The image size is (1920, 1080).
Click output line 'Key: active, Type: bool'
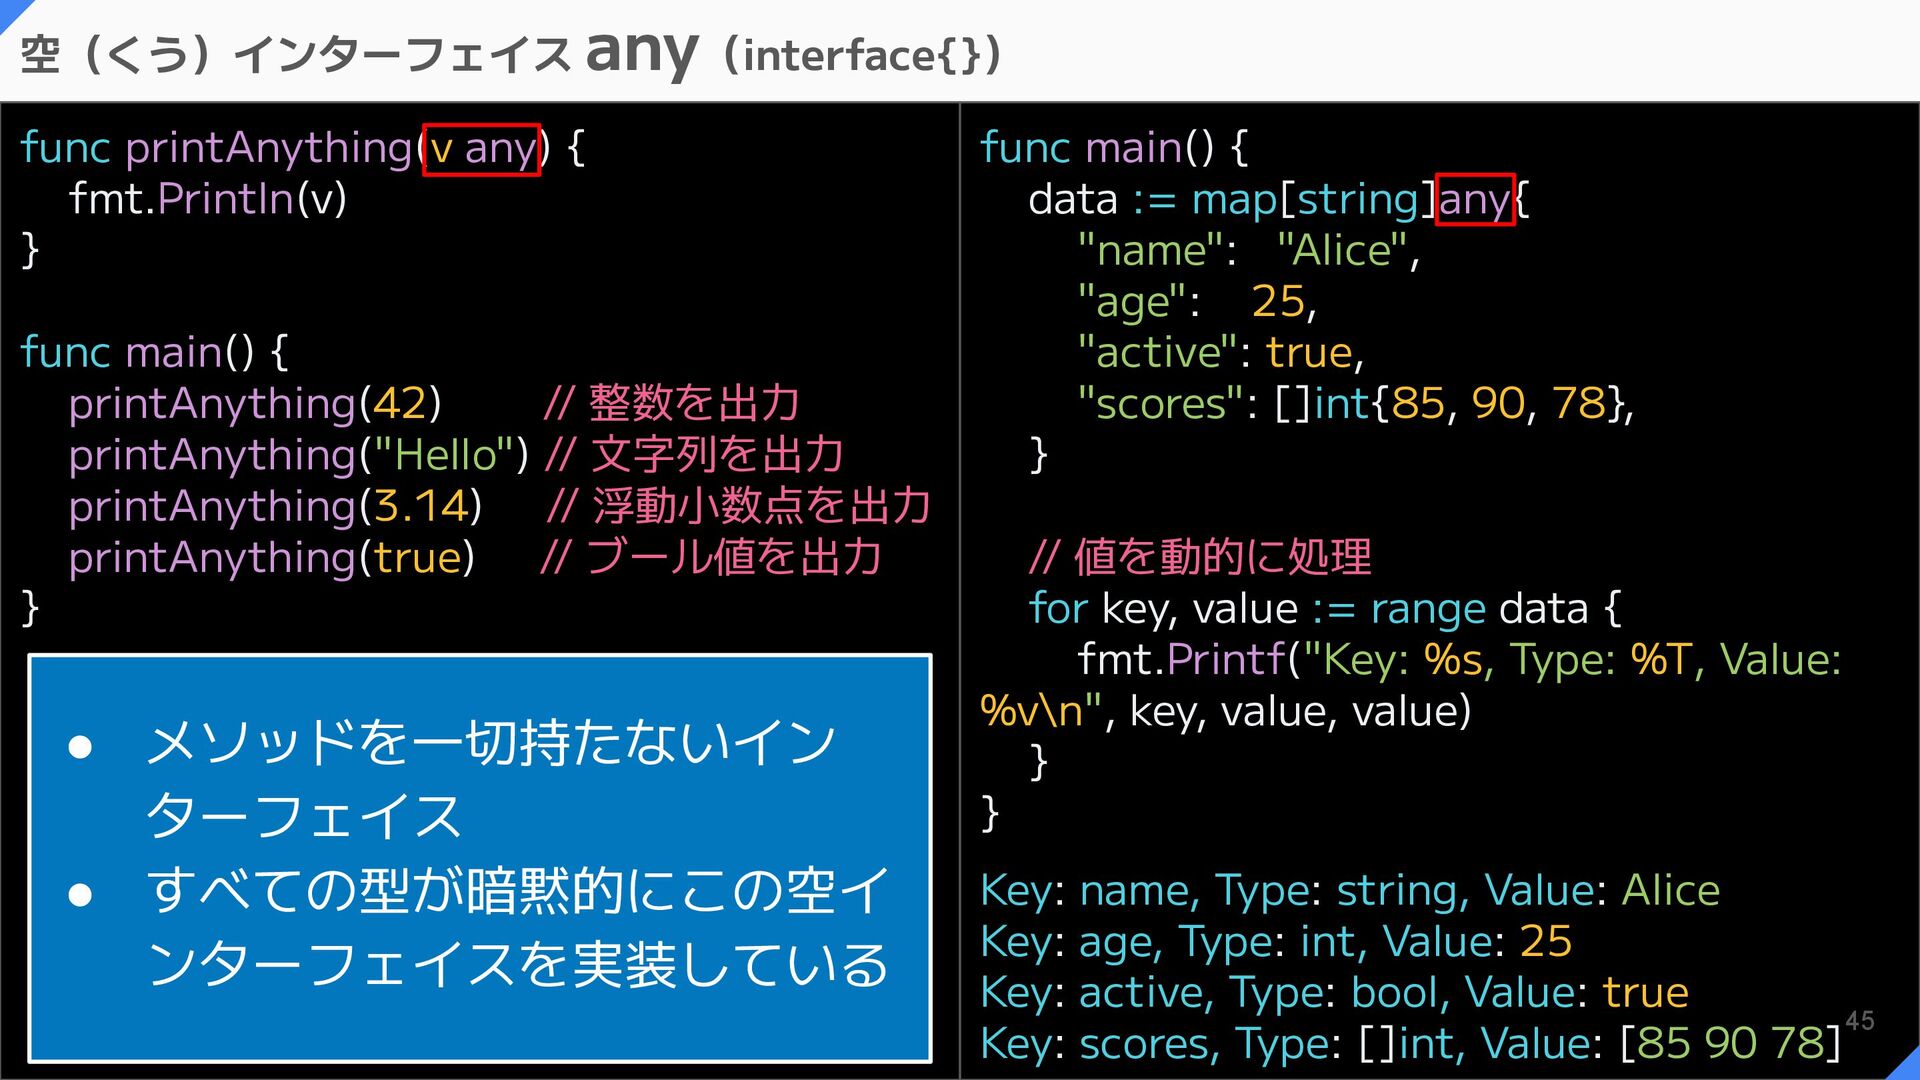click(1334, 992)
